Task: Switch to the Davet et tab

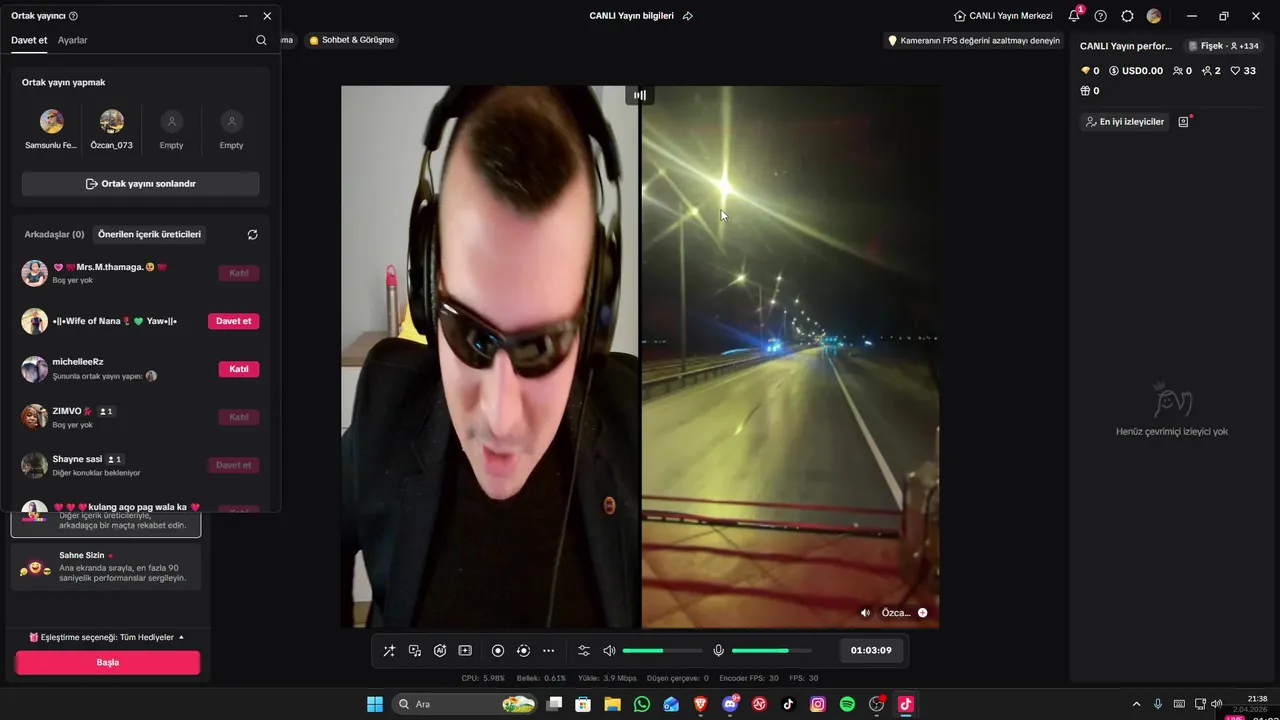Action: (x=29, y=40)
